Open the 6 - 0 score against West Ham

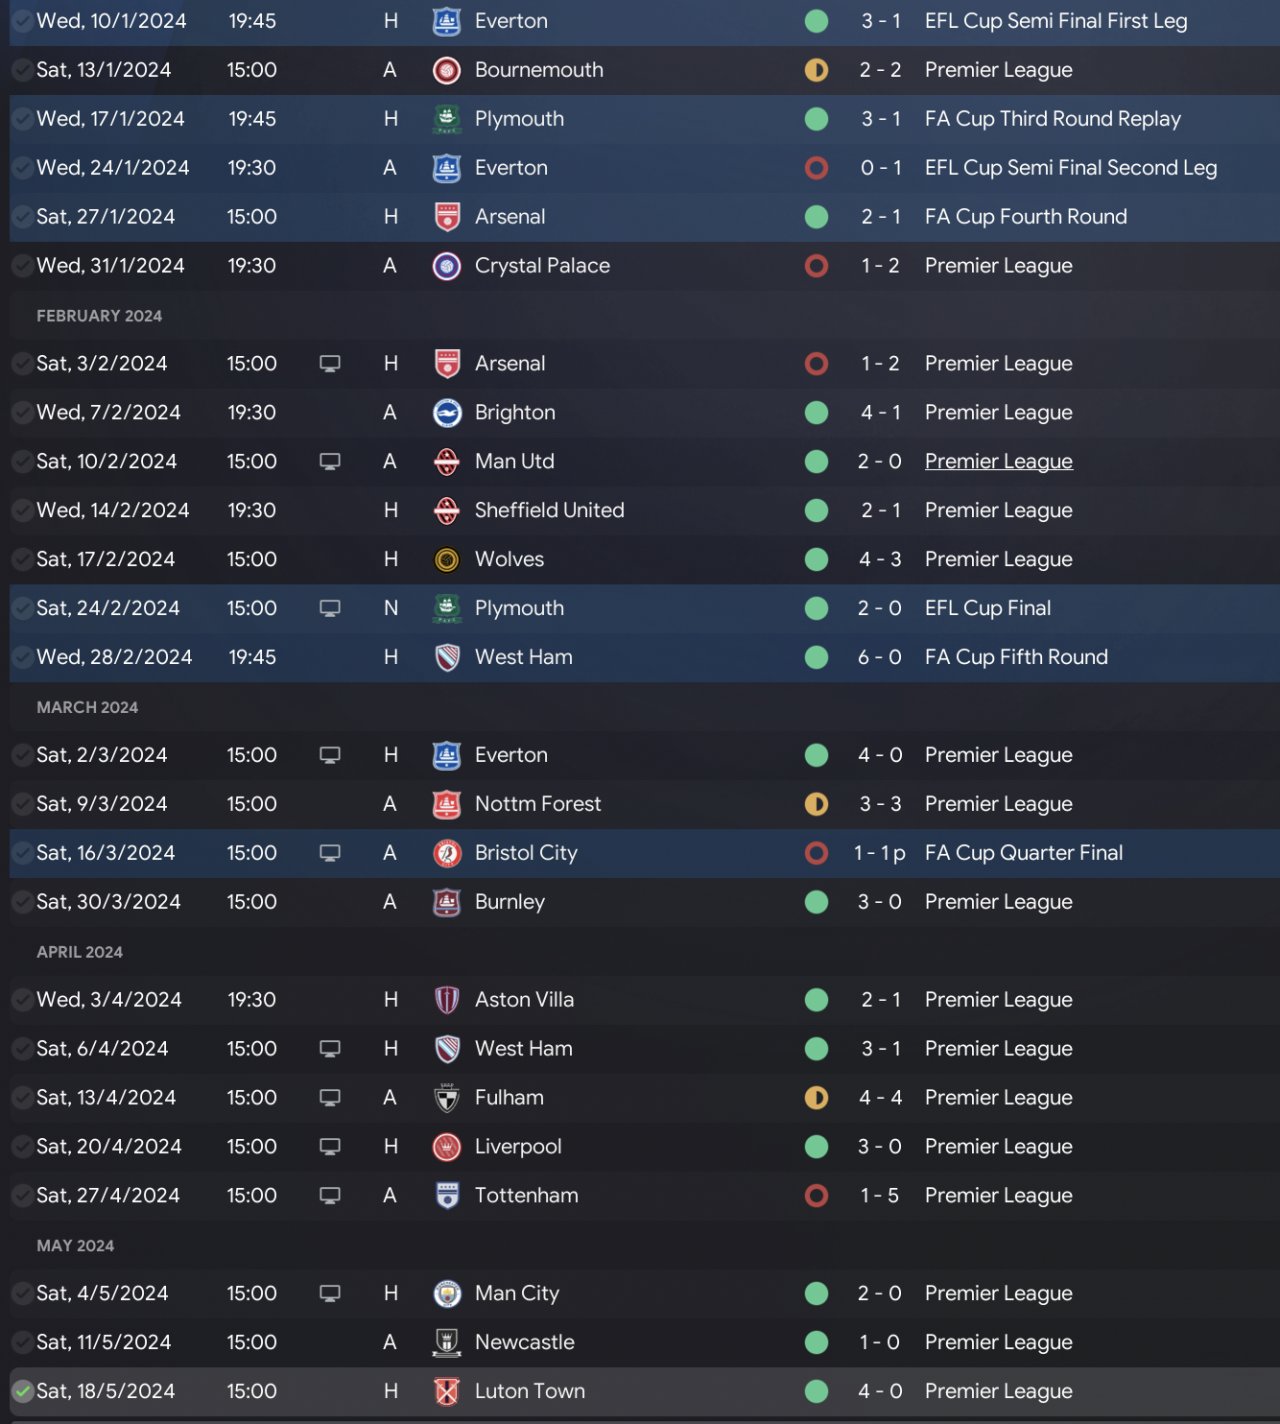[x=879, y=658]
